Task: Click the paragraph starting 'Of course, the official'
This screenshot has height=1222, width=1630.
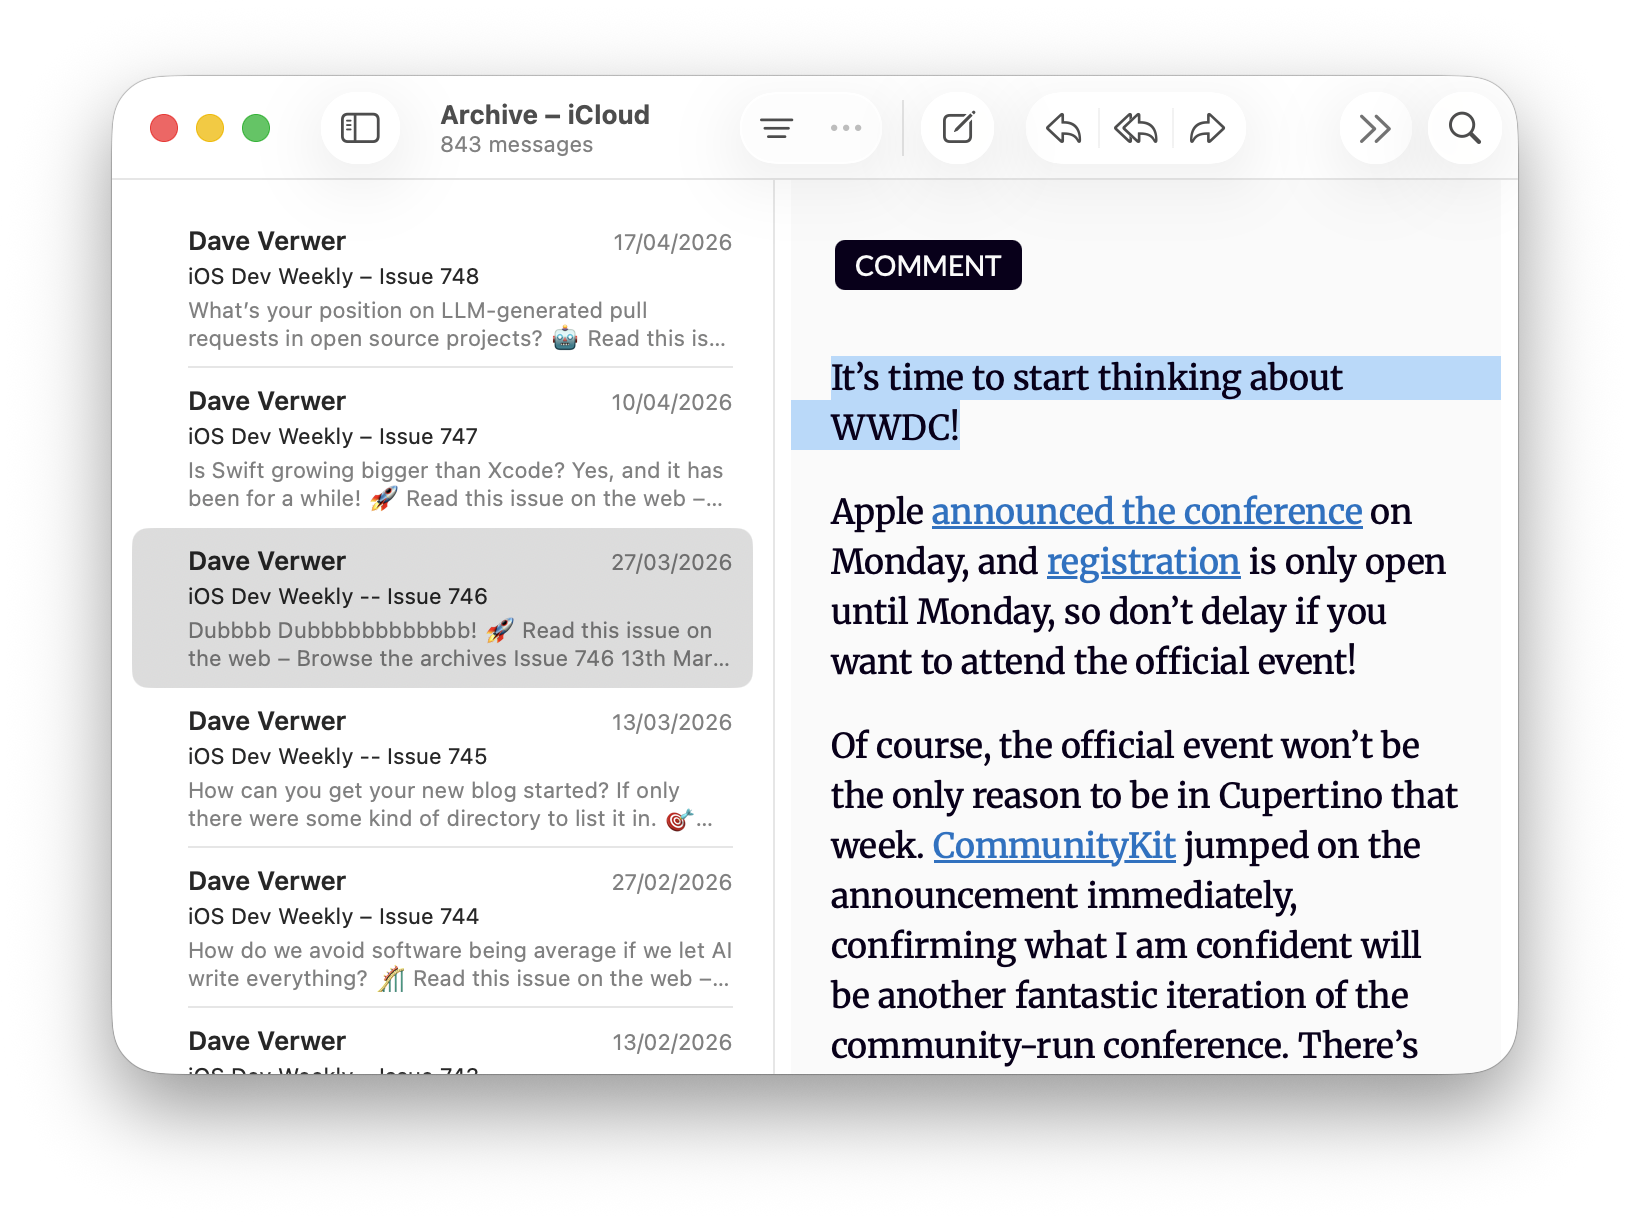Action: point(1144,895)
